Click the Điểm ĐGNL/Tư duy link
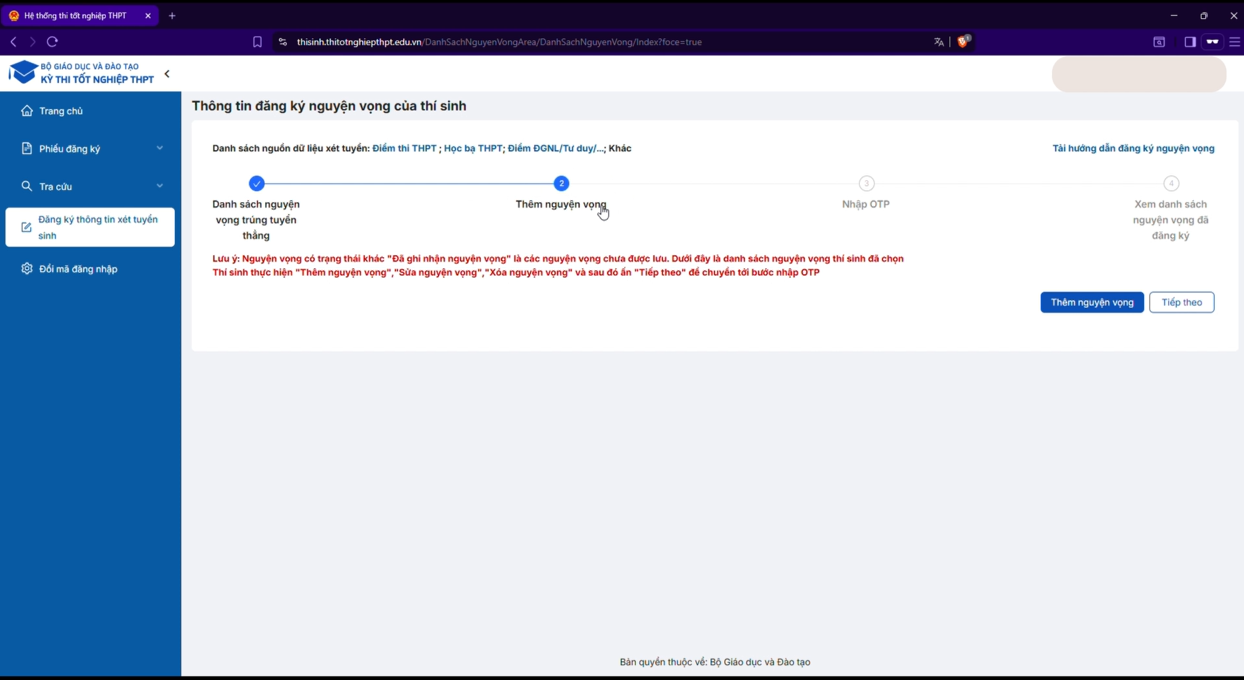 point(555,148)
